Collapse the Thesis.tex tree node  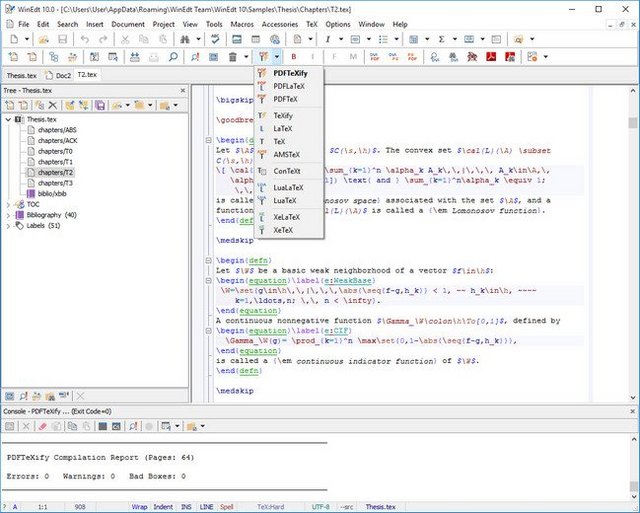(x=9, y=119)
